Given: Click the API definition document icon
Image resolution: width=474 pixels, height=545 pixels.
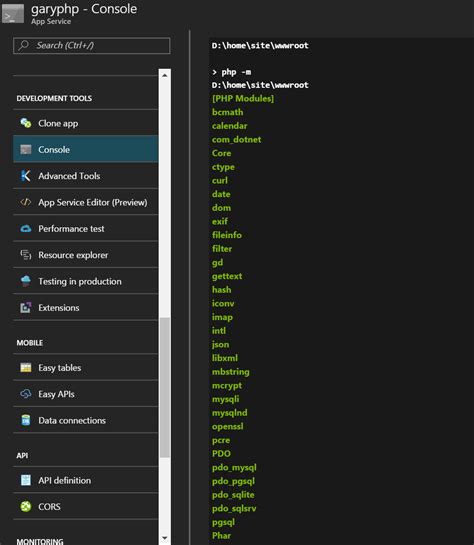Looking at the screenshot, I should (26, 480).
